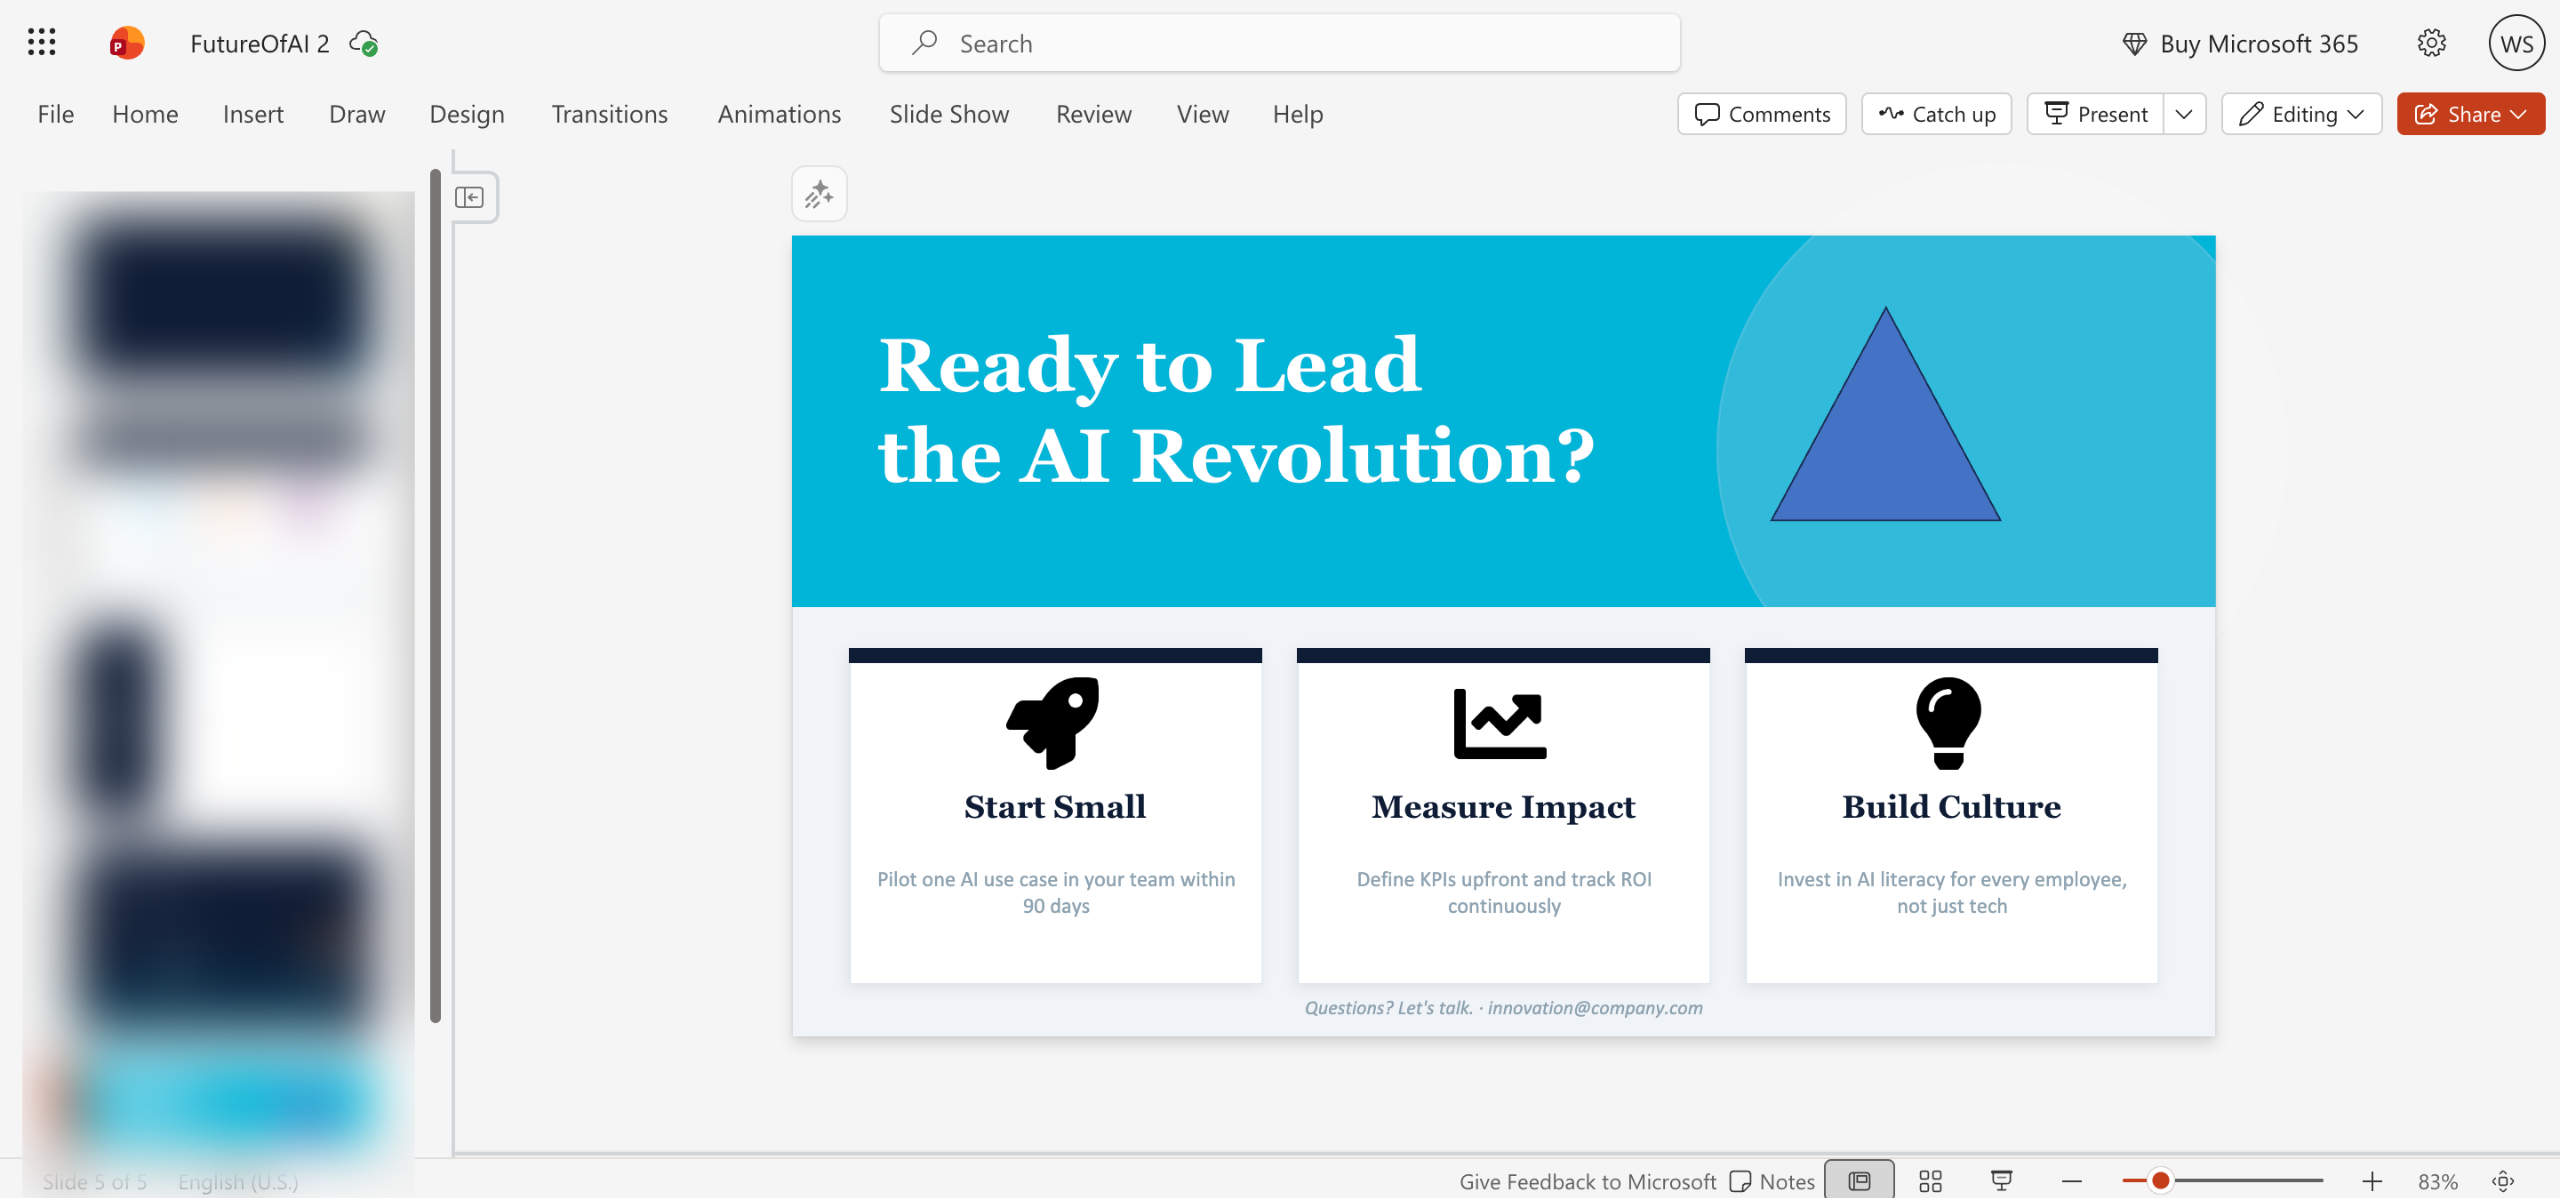Image resolution: width=2560 pixels, height=1198 pixels.
Task: Click the Comments button
Action: [1762, 114]
